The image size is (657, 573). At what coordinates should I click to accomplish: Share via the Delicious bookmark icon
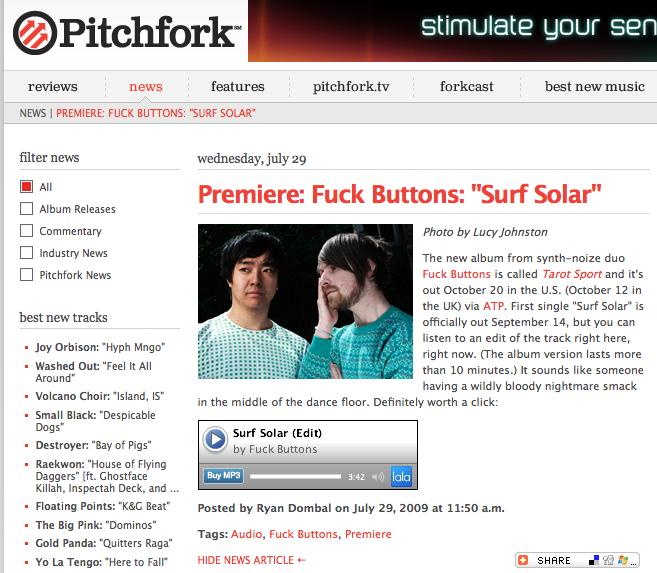(x=594, y=560)
